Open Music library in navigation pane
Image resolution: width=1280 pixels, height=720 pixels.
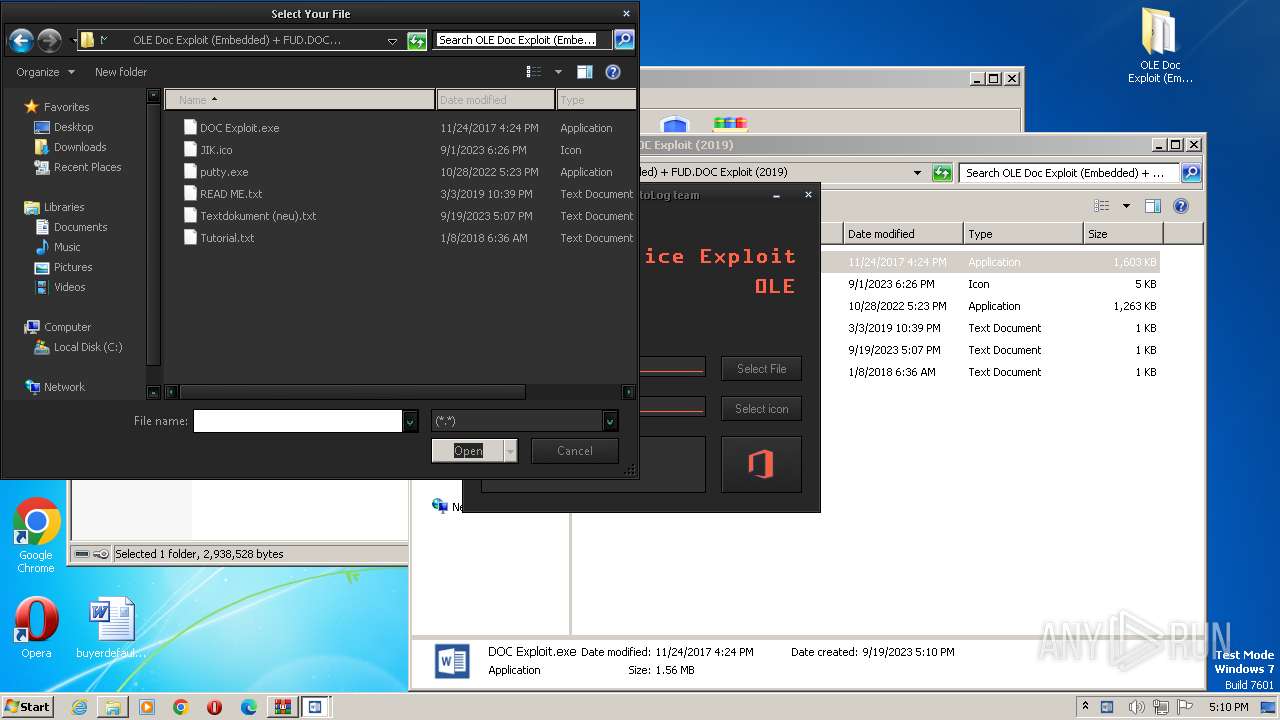pos(58,247)
